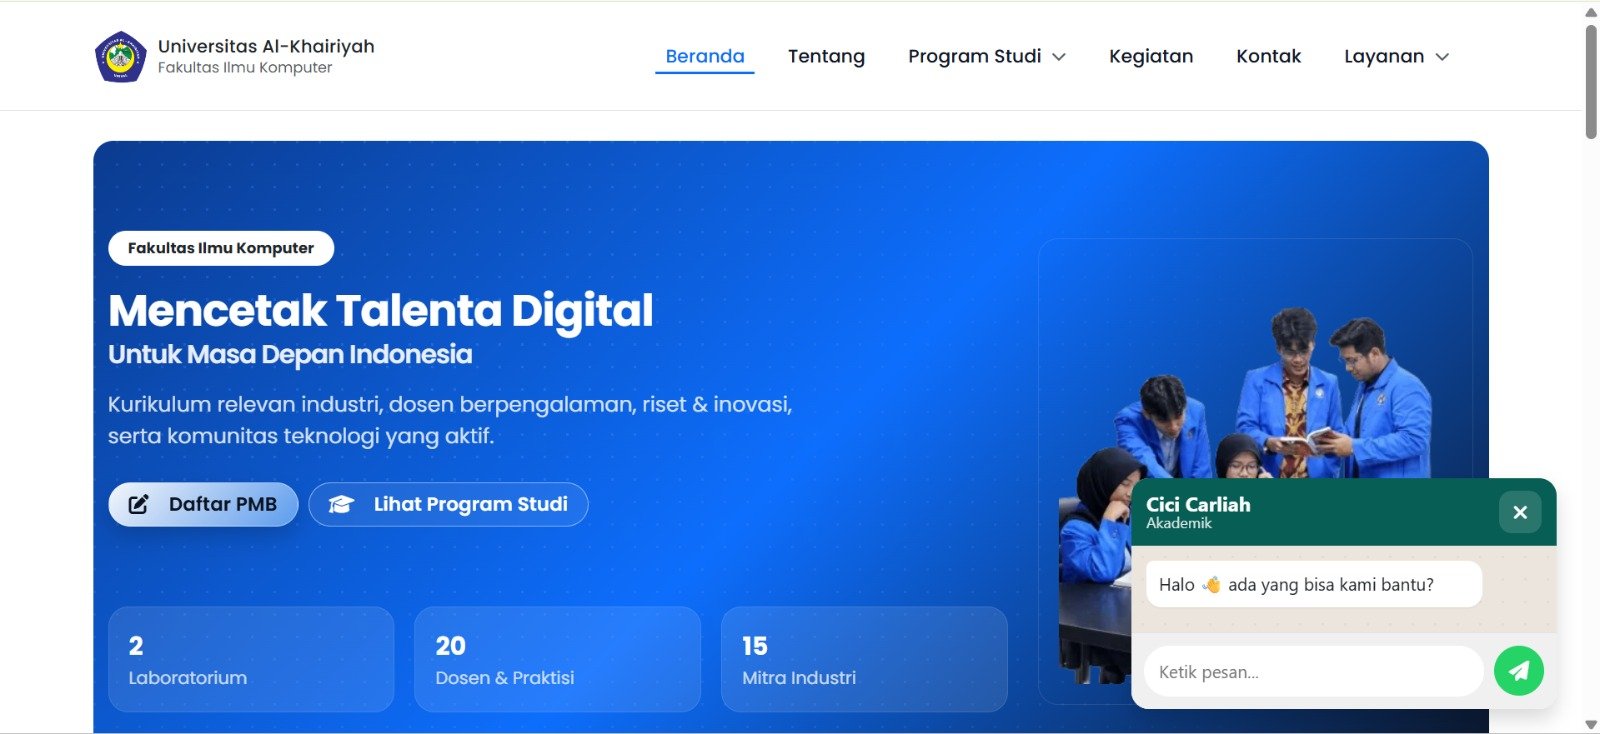This screenshot has width=1600, height=734.
Task: Click the Fakultas Ilmu Komputer badge
Action: (221, 248)
